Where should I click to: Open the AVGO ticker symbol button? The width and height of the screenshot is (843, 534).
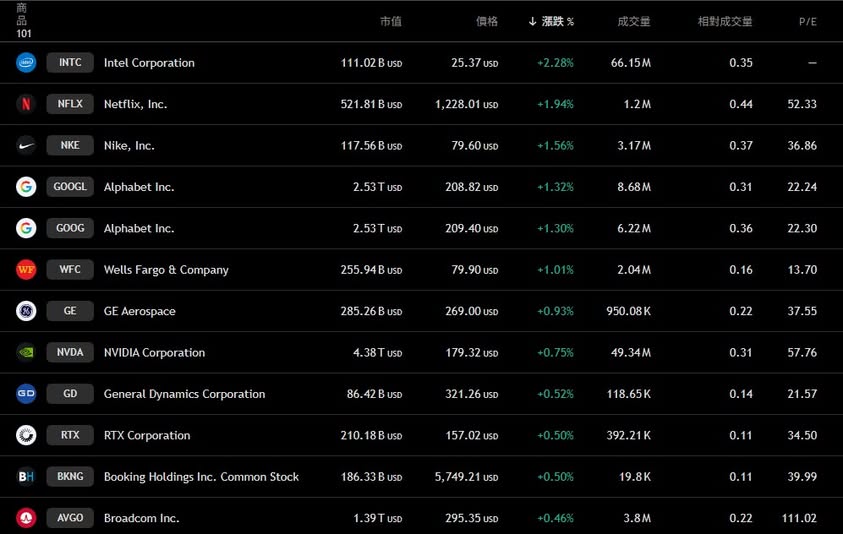point(70,518)
